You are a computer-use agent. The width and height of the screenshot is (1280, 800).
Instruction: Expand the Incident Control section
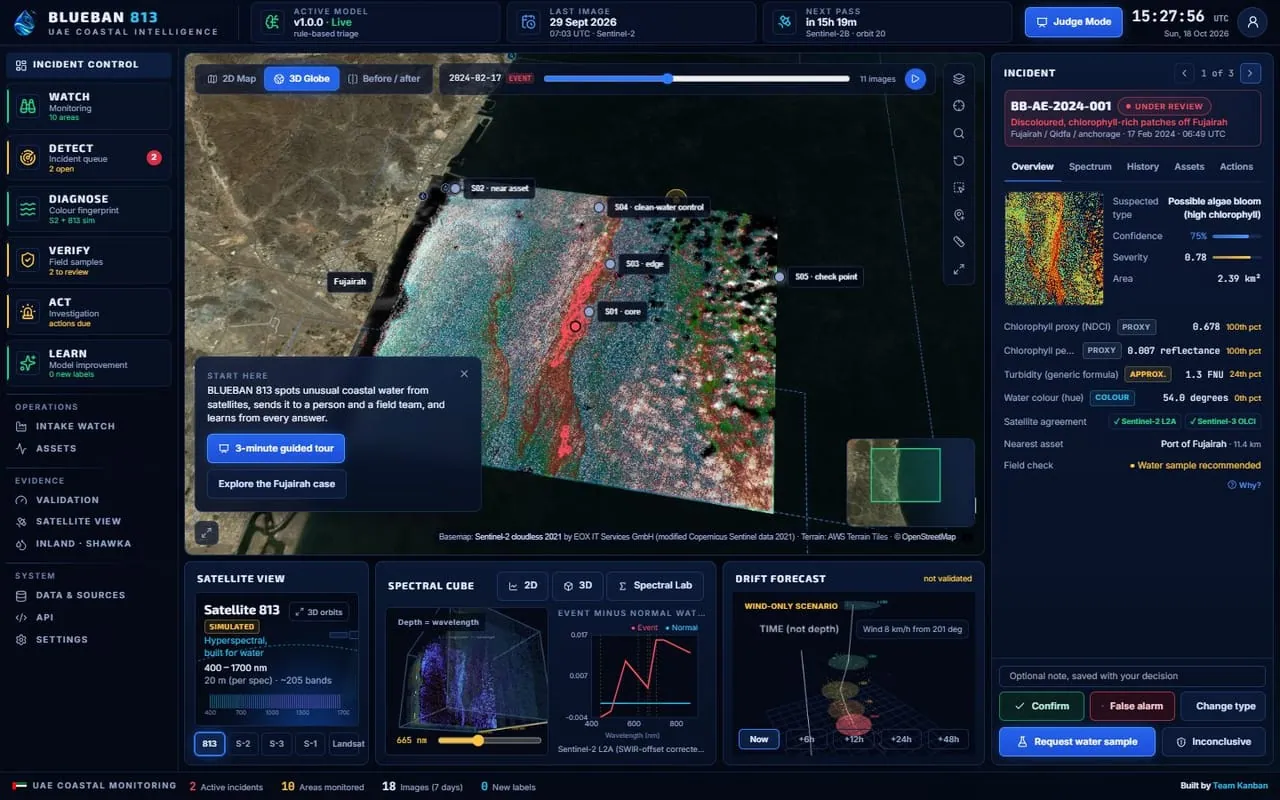pyautogui.click(x=88, y=65)
